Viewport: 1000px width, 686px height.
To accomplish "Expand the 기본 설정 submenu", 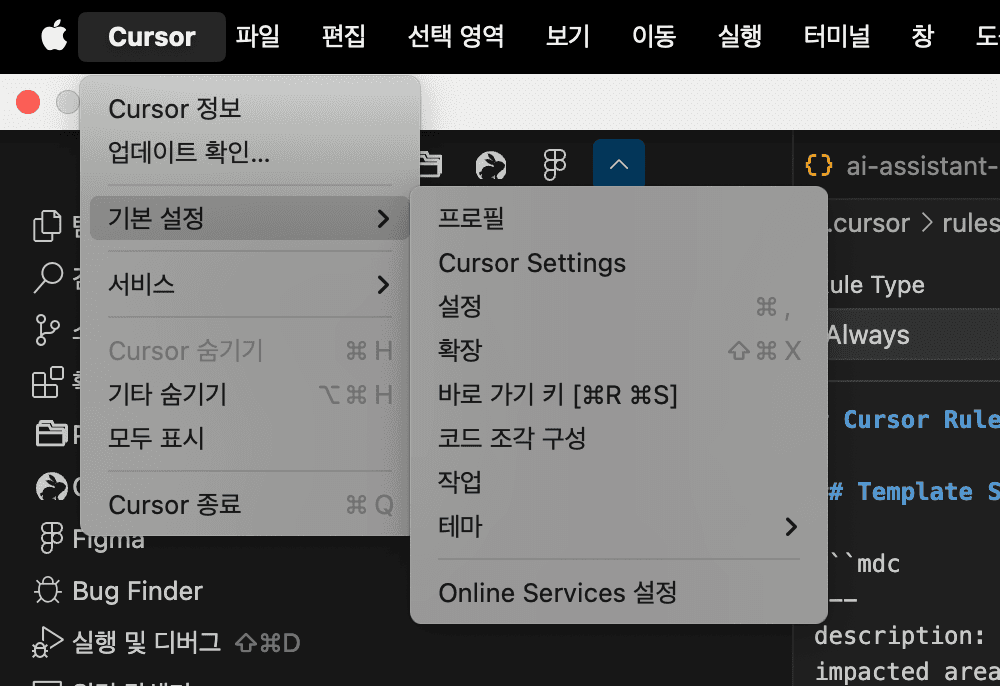I will [249, 219].
